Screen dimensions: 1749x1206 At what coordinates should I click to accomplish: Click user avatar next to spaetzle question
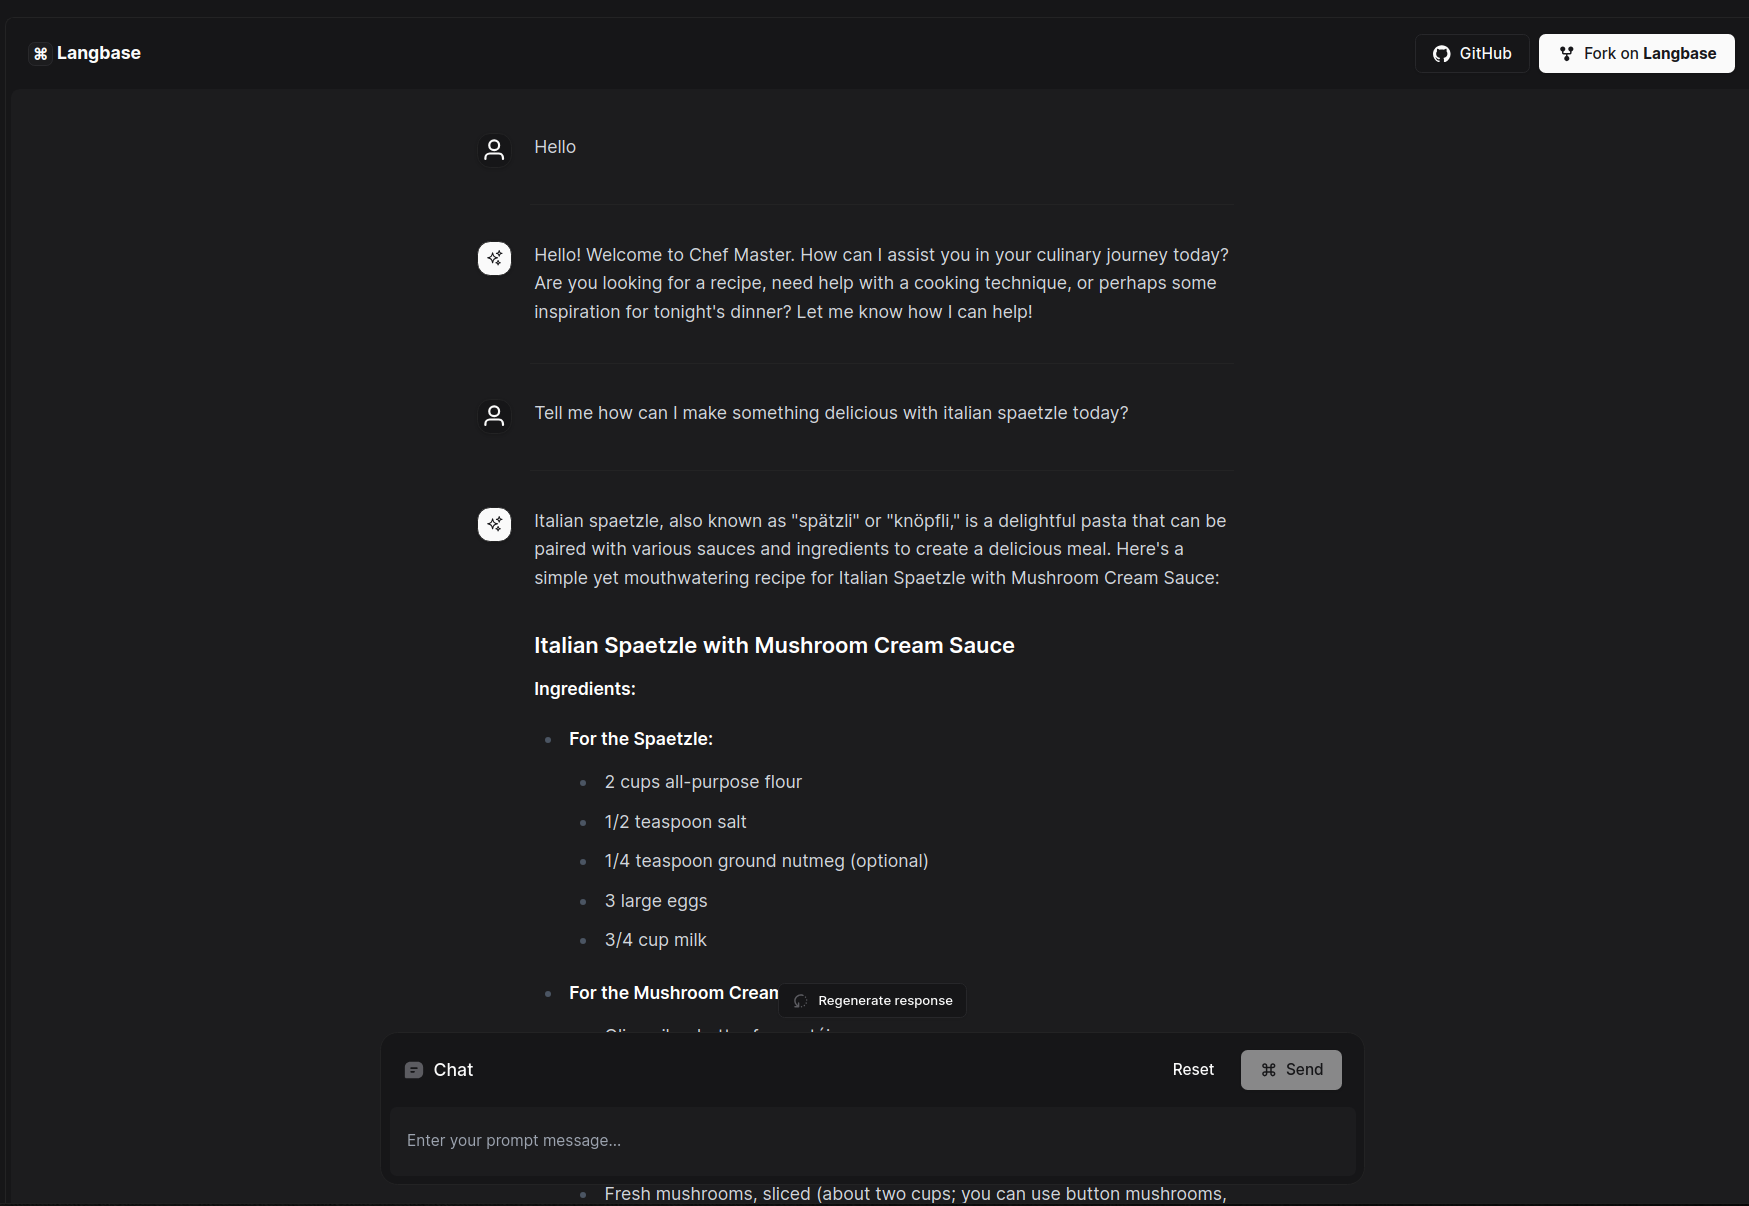pos(494,416)
